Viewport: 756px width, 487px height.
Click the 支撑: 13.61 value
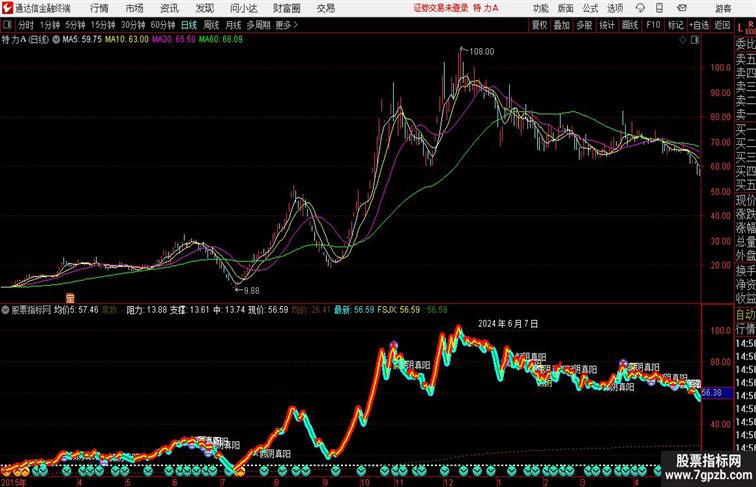pos(189,310)
